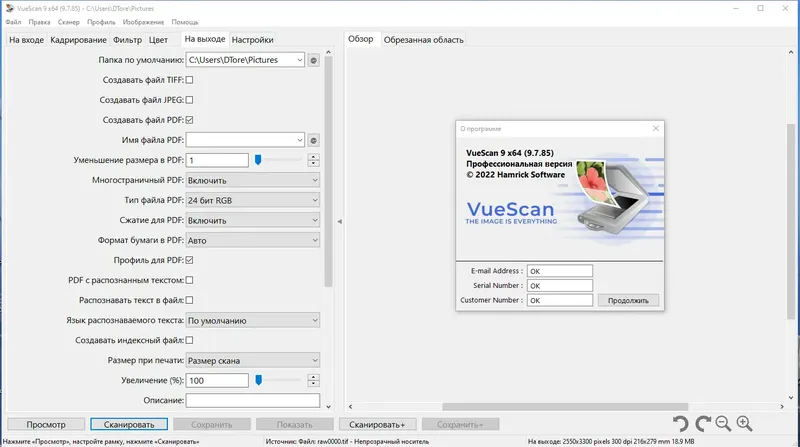Select the 'На выходе' tab

[x=205, y=39]
